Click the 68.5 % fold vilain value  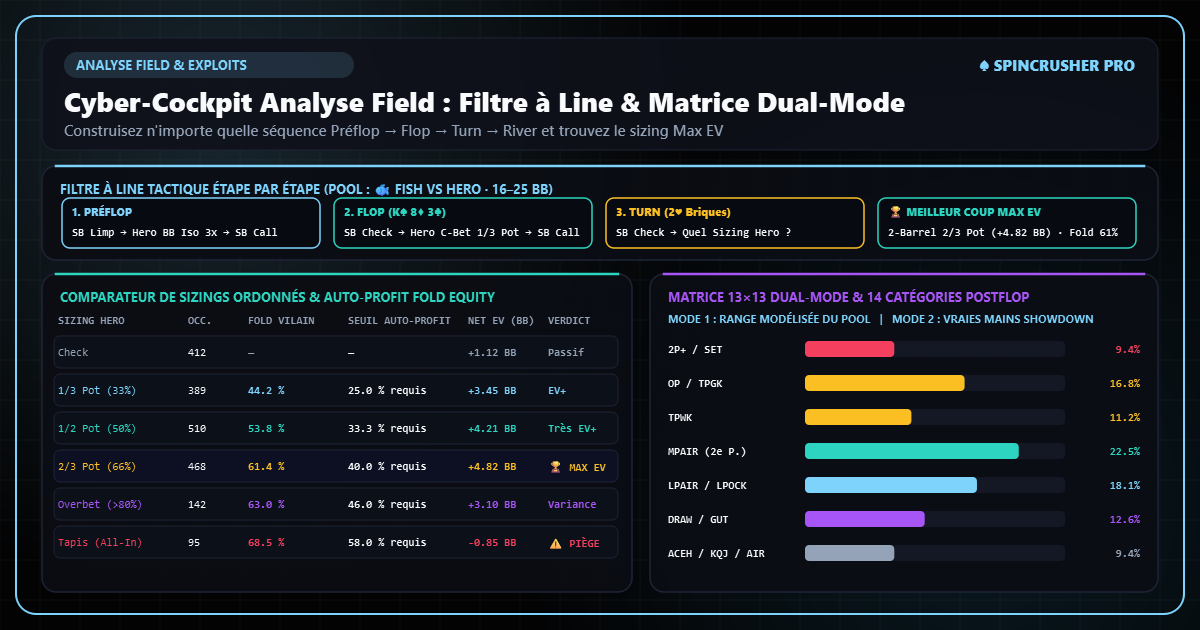tap(266, 543)
